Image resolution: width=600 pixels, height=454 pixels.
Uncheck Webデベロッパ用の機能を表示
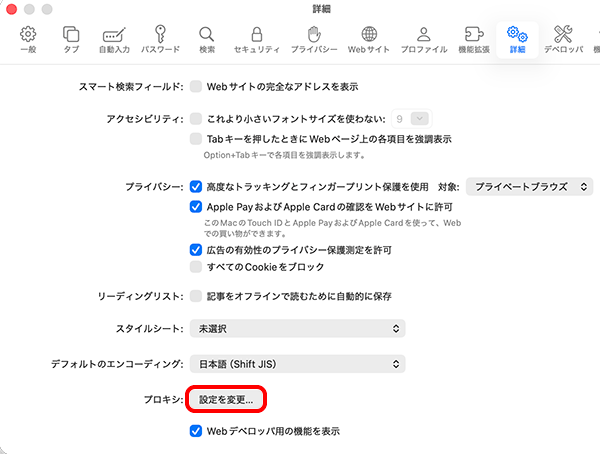[x=196, y=431]
